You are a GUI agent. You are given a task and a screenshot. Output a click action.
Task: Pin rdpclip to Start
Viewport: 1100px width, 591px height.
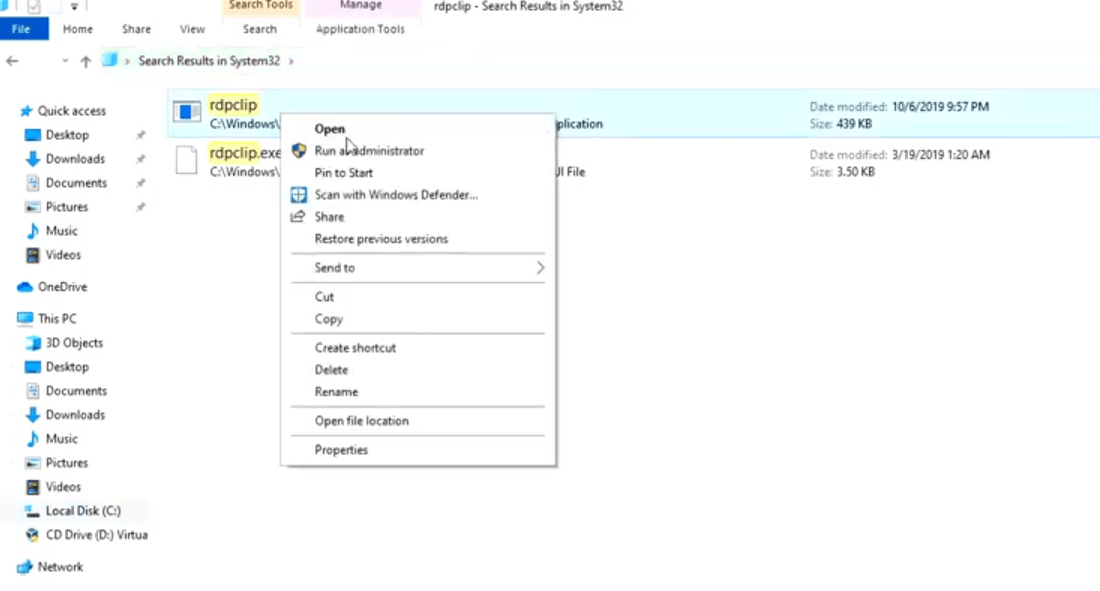pos(343,172)
